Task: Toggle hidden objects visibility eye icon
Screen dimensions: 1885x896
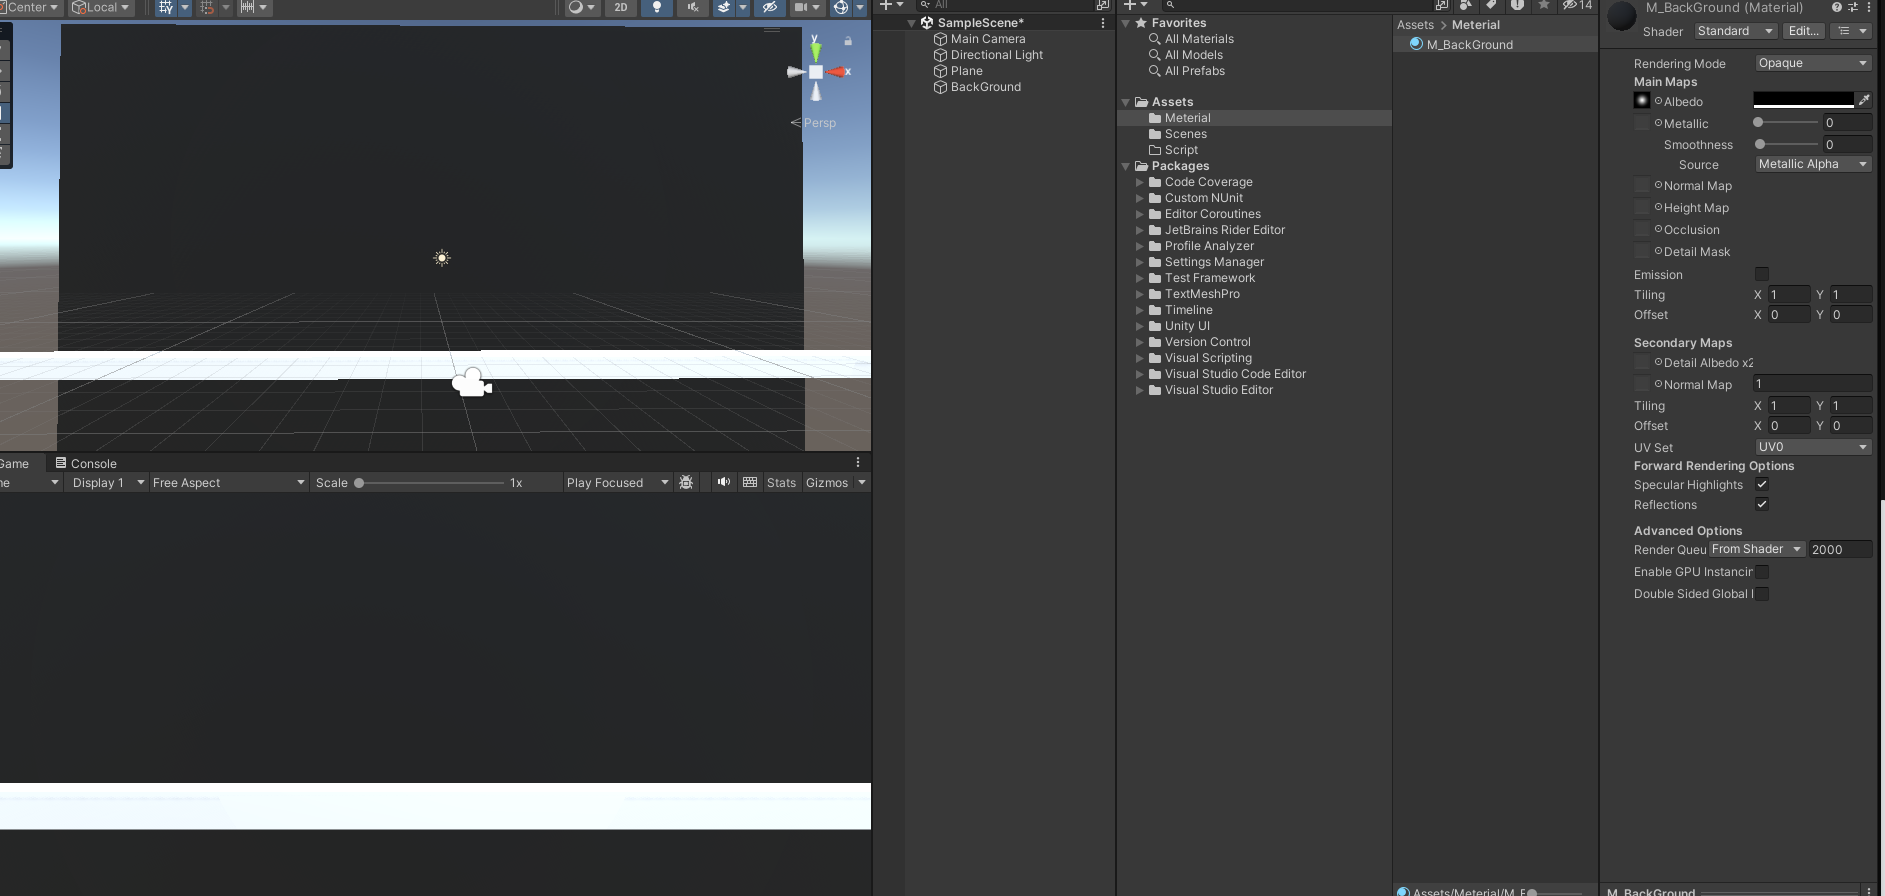Action: [x=769, y=7]
